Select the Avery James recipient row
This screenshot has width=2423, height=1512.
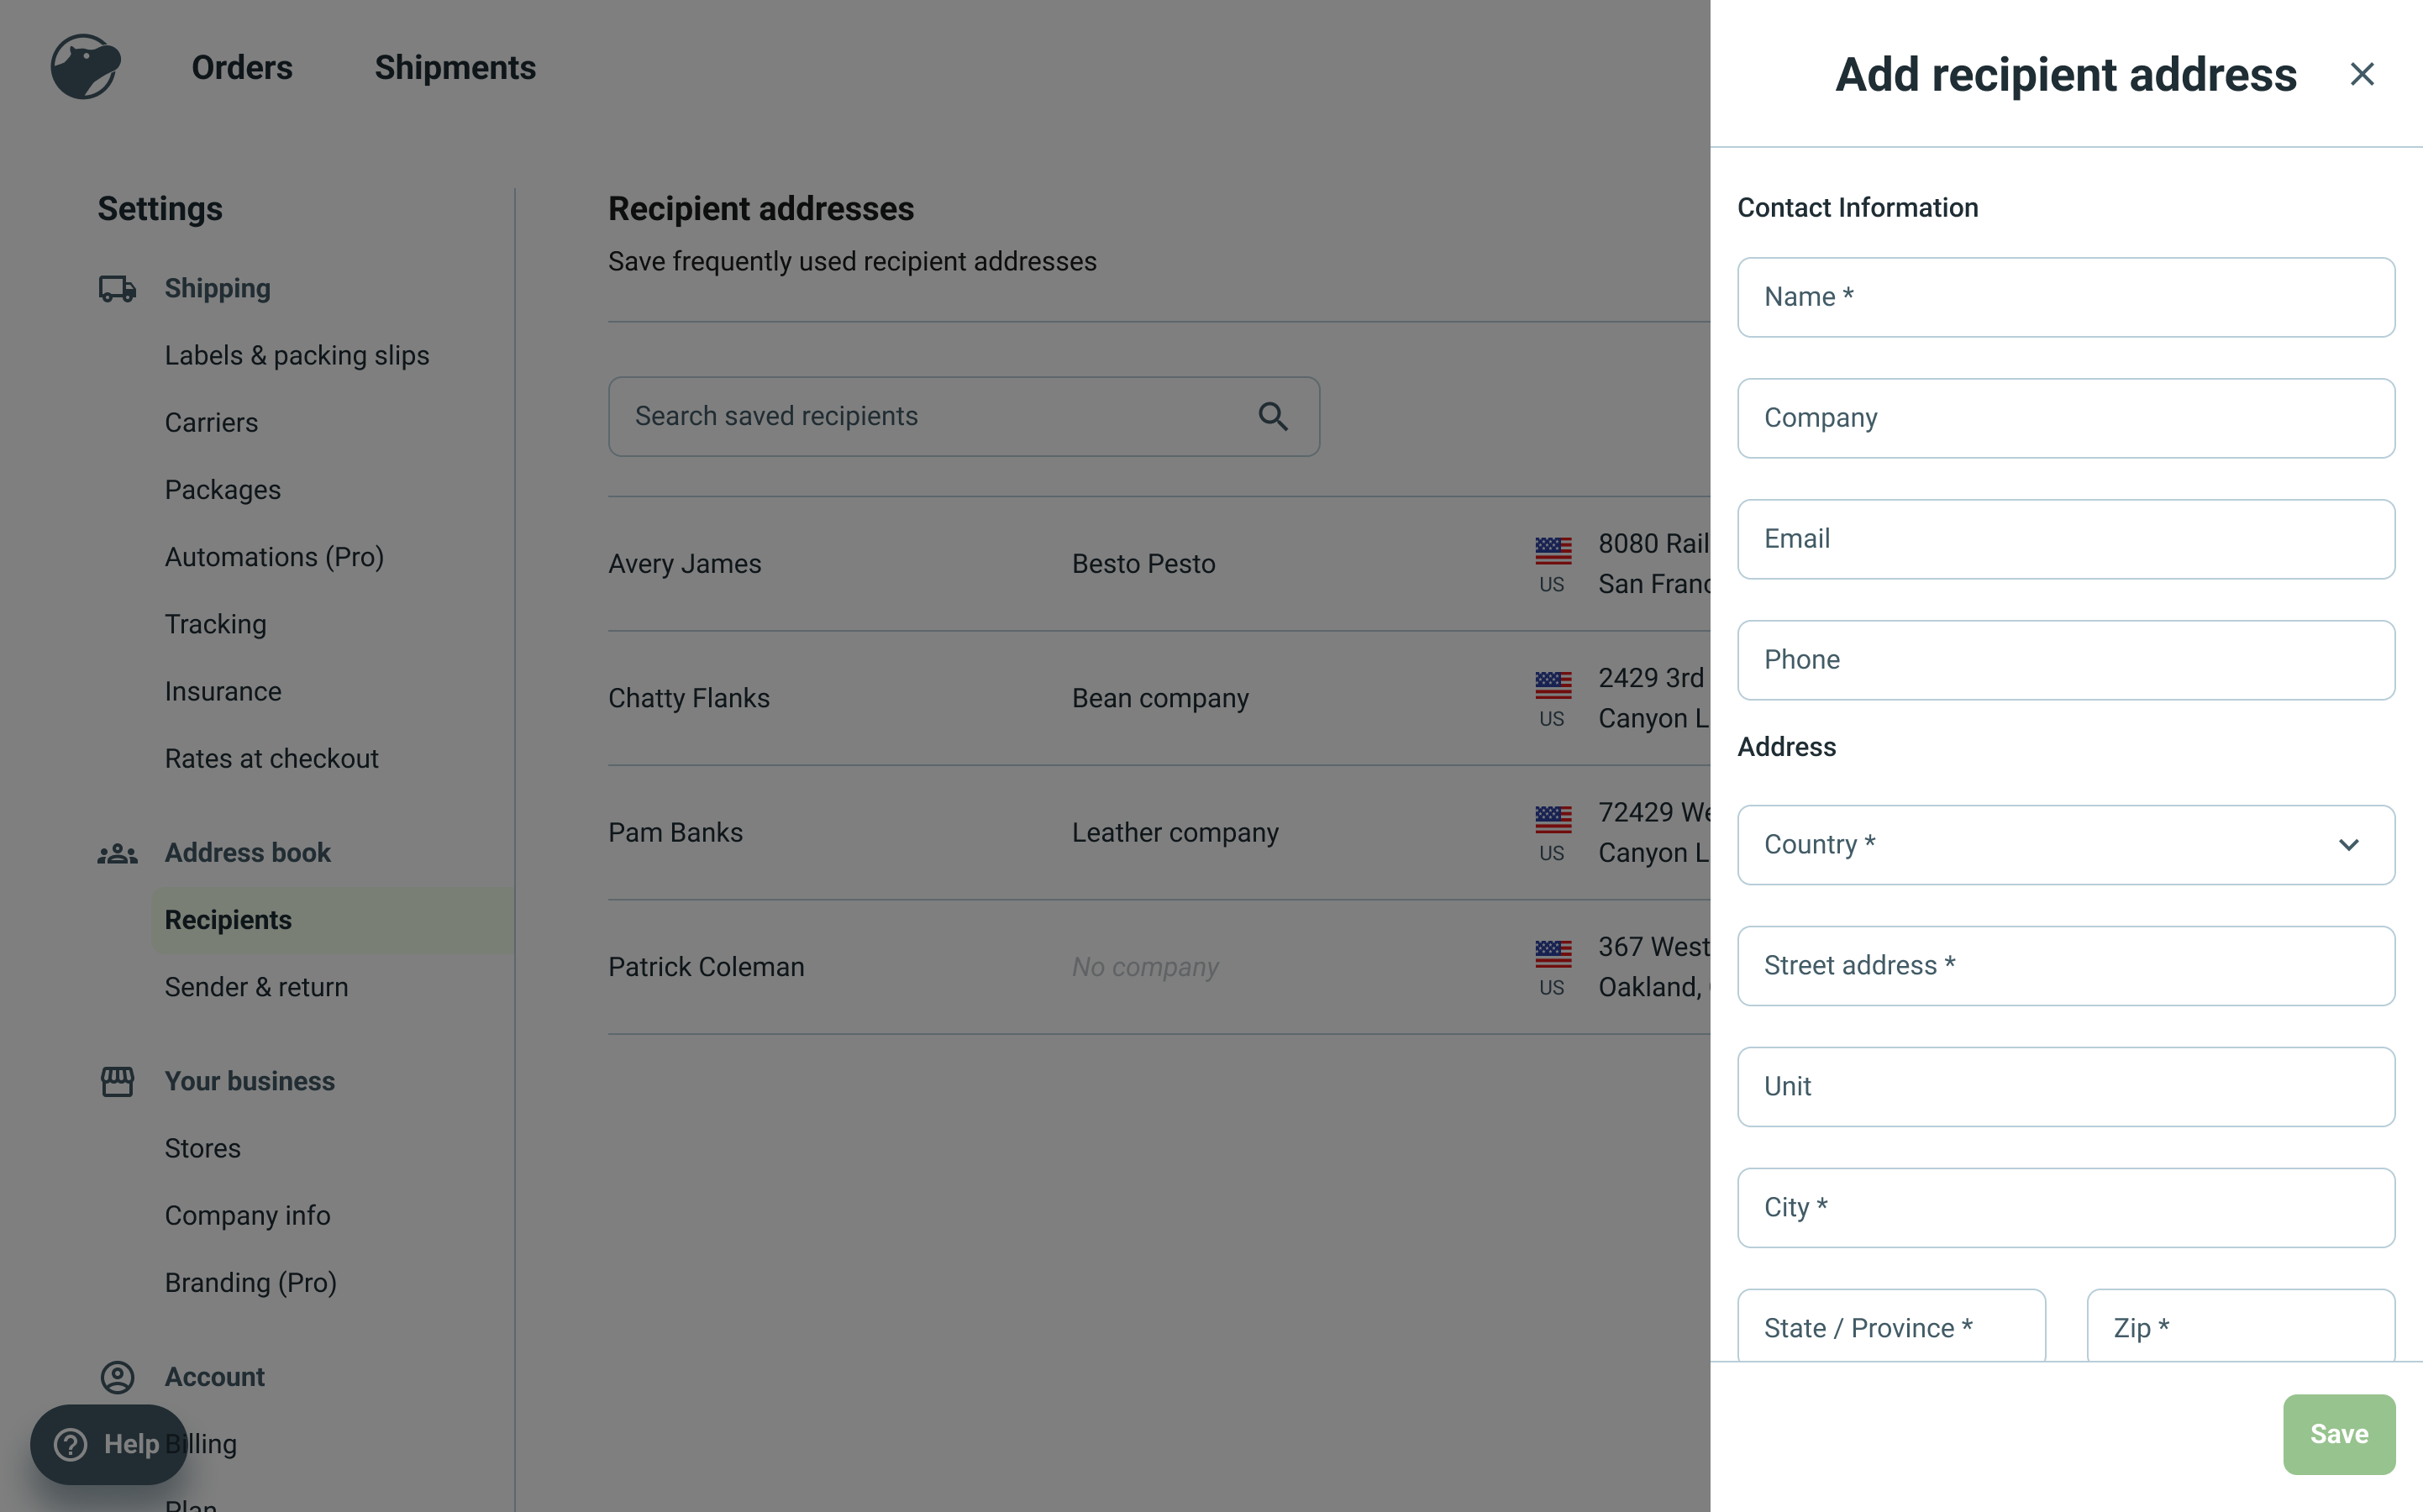click(x=1159, y=564)
